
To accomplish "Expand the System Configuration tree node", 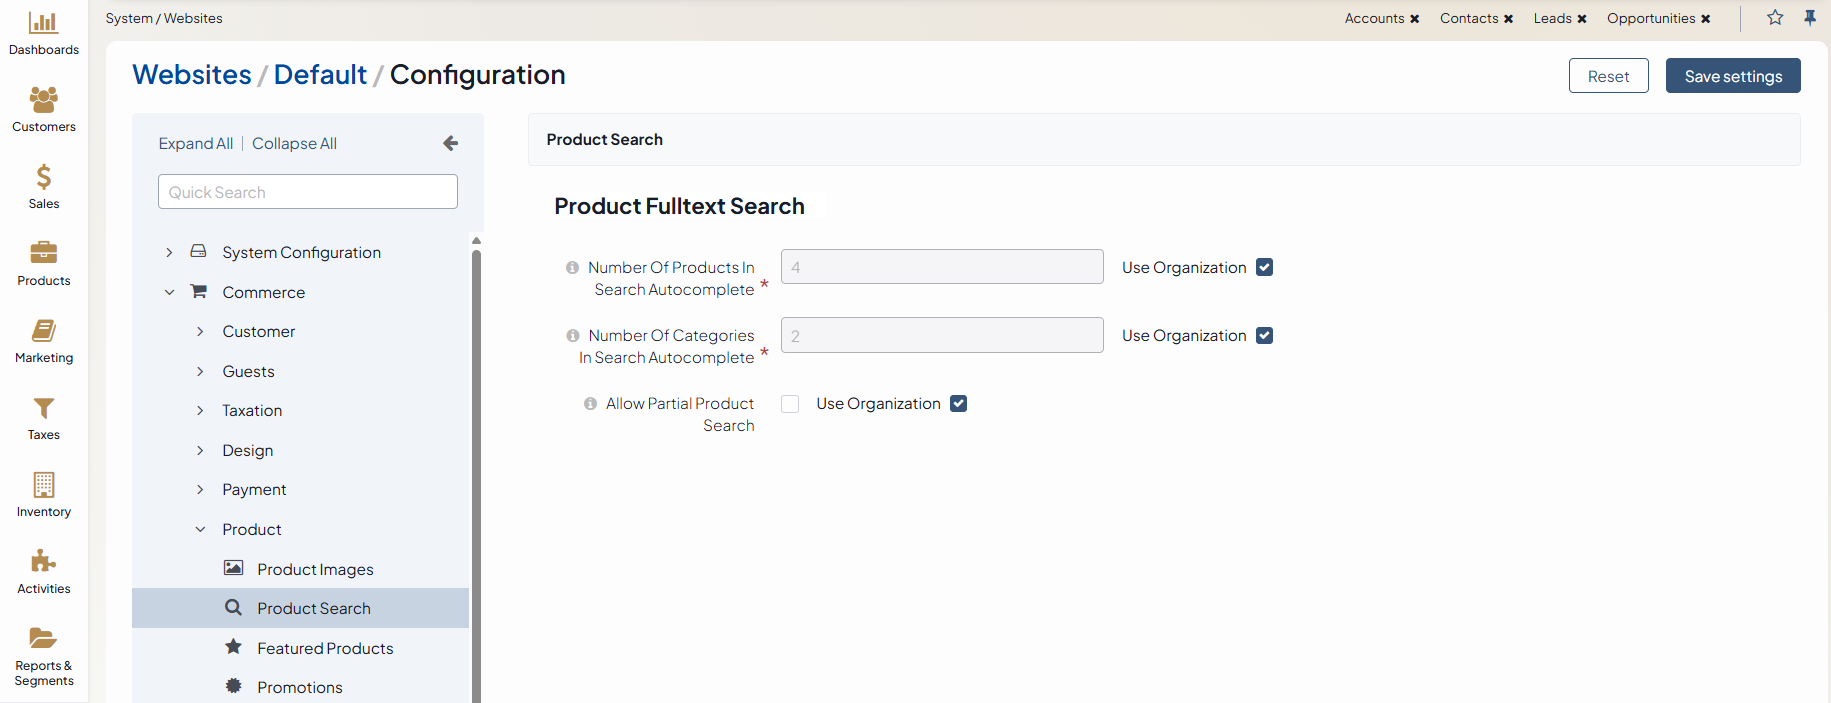I will (169, 252).
